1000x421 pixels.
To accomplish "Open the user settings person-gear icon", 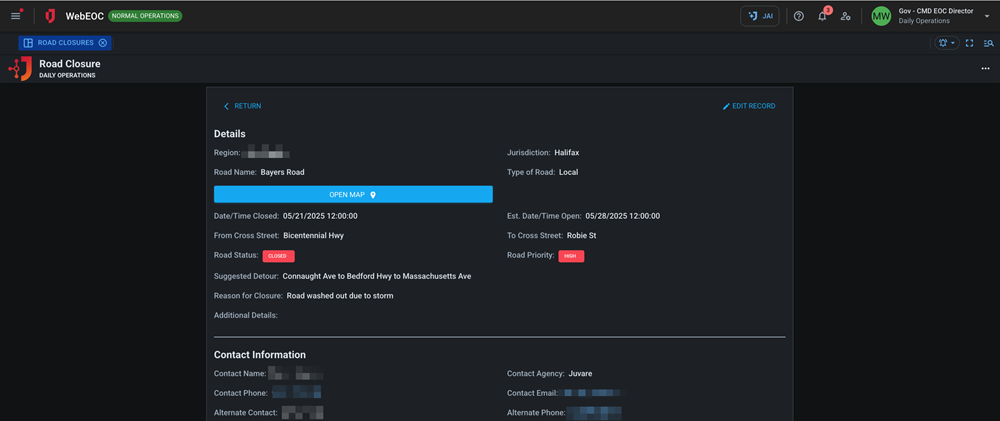I will pyautogui.click(x=846, y=16).
